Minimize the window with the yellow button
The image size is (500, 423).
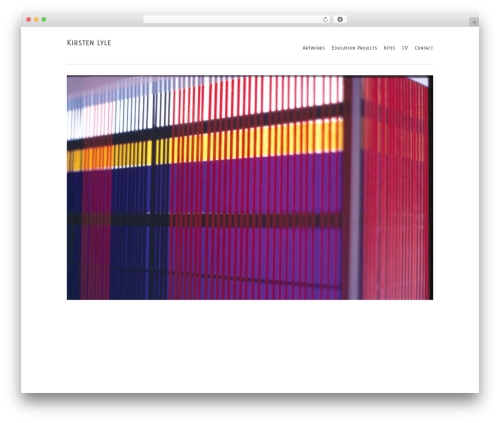click(36, 20)
